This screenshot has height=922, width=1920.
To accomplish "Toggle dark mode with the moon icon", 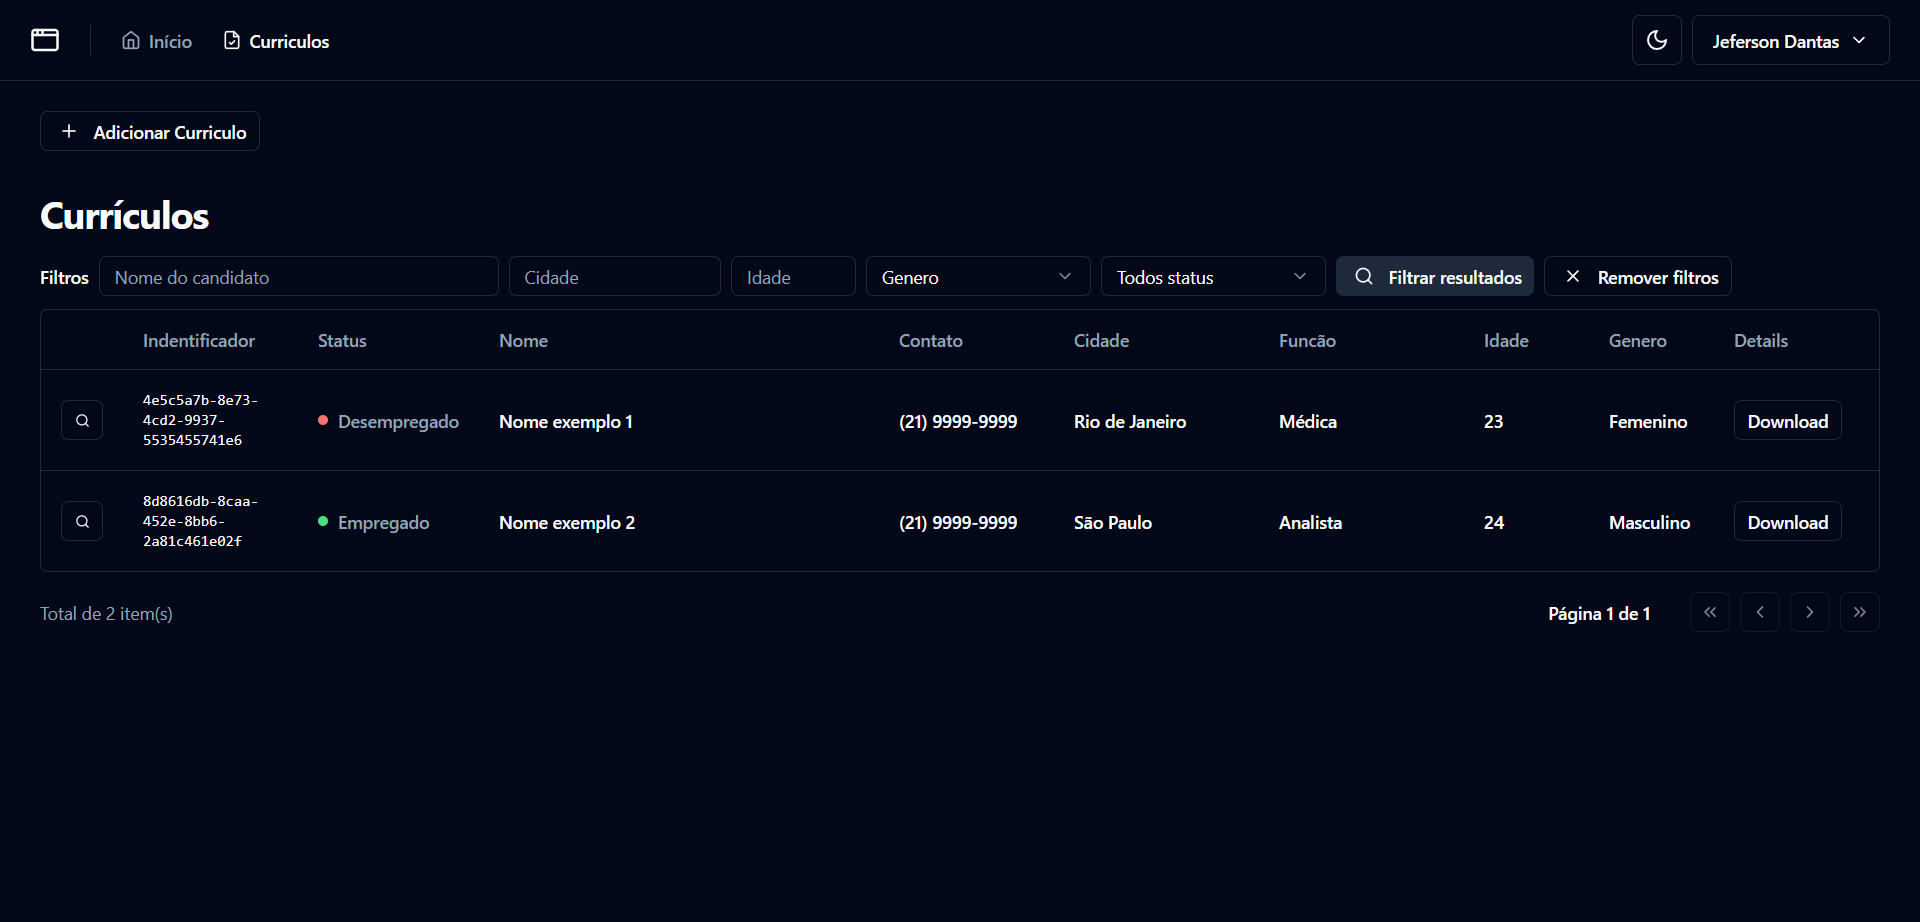I will click(x=1656, y=40).
